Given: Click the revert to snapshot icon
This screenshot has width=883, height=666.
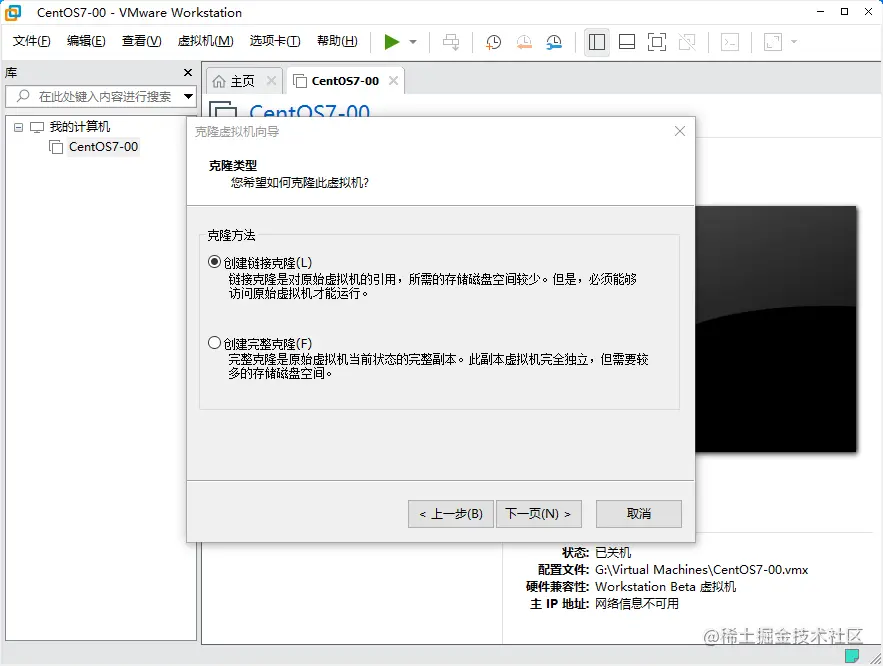Looking at the screenshot, I should click(x=524, y=42).
